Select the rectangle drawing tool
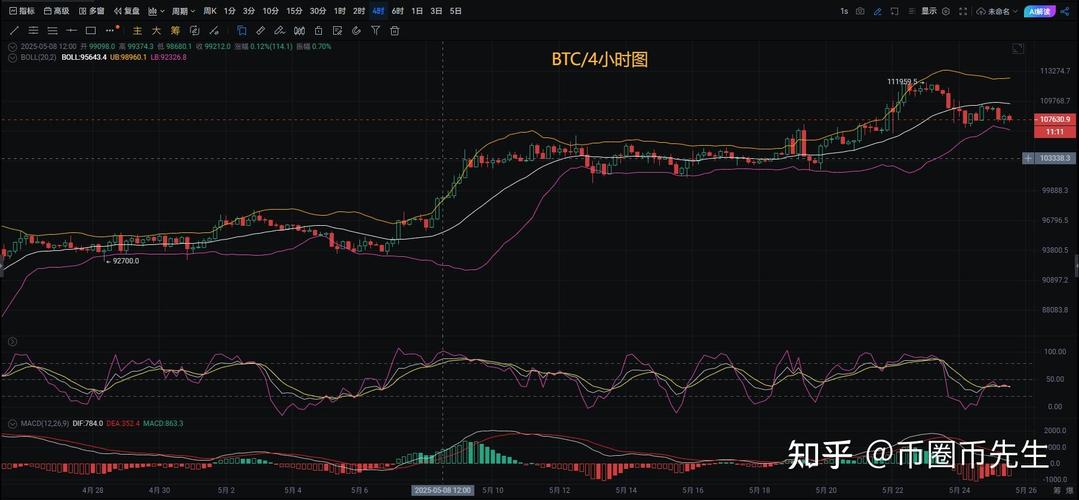 click(91, 31)
